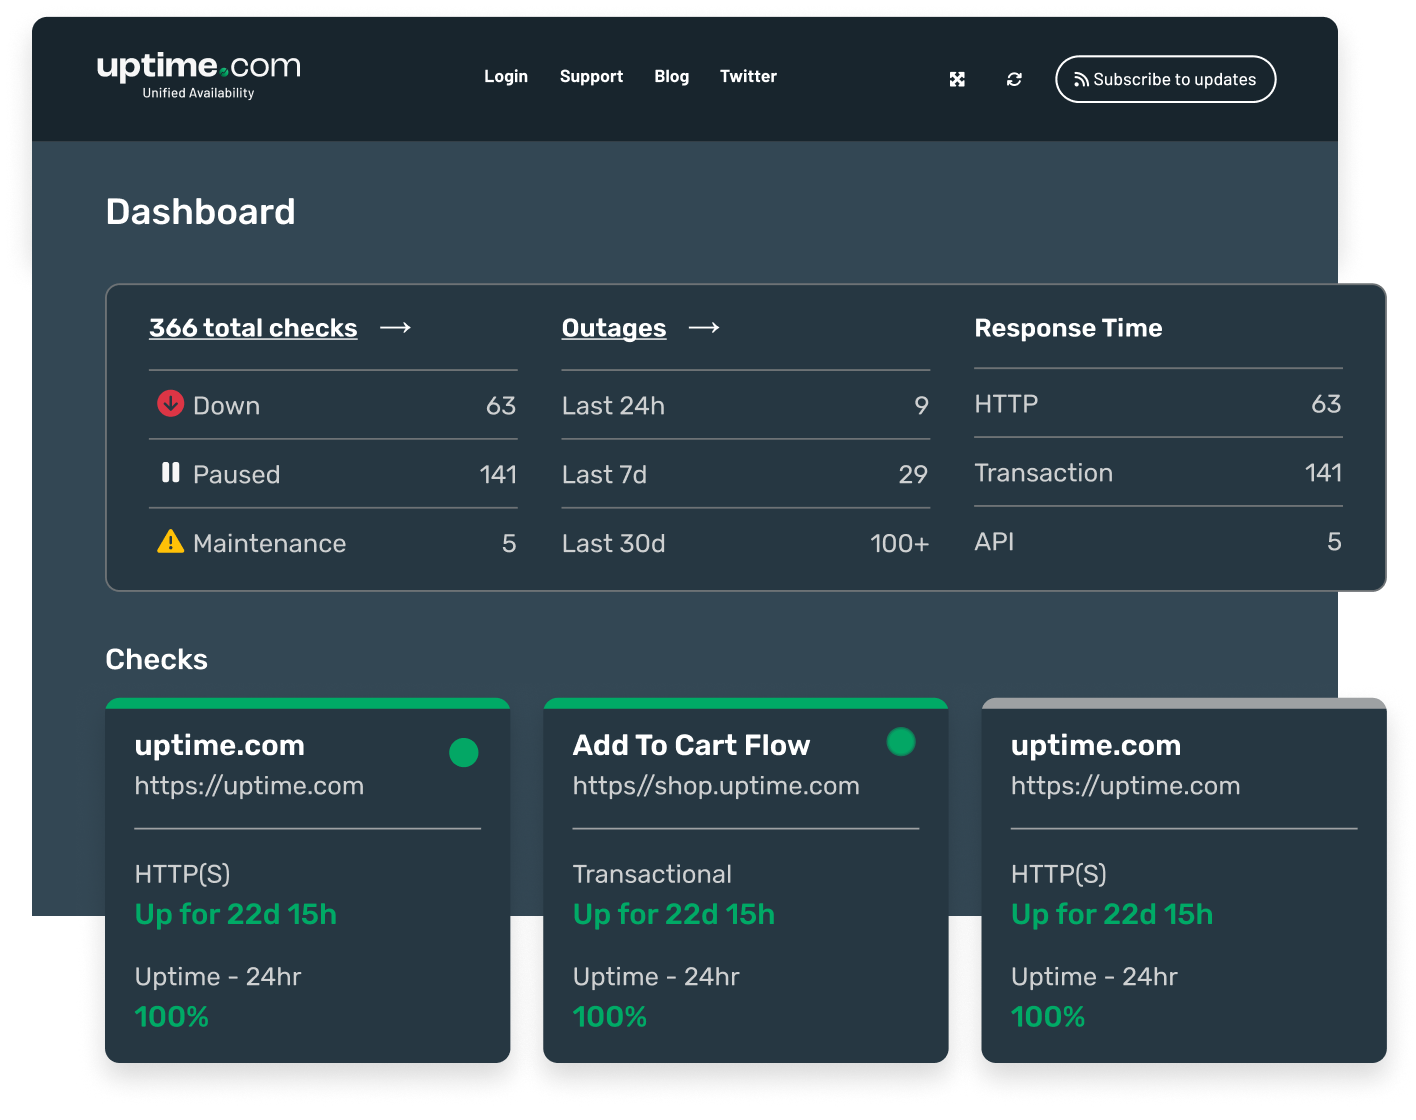Click the red Down status icon
The image size is (1416, 1120).
[x=171, y=403]
